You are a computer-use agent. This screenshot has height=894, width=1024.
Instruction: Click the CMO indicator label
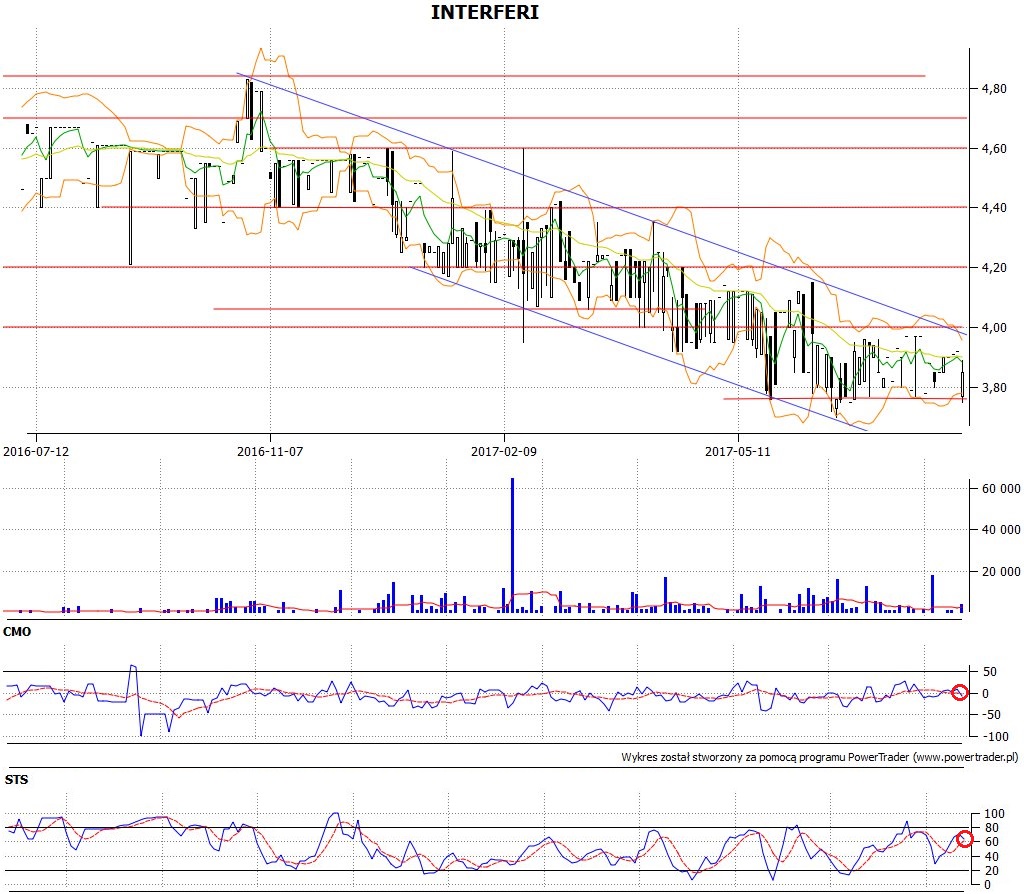[17, 631]
